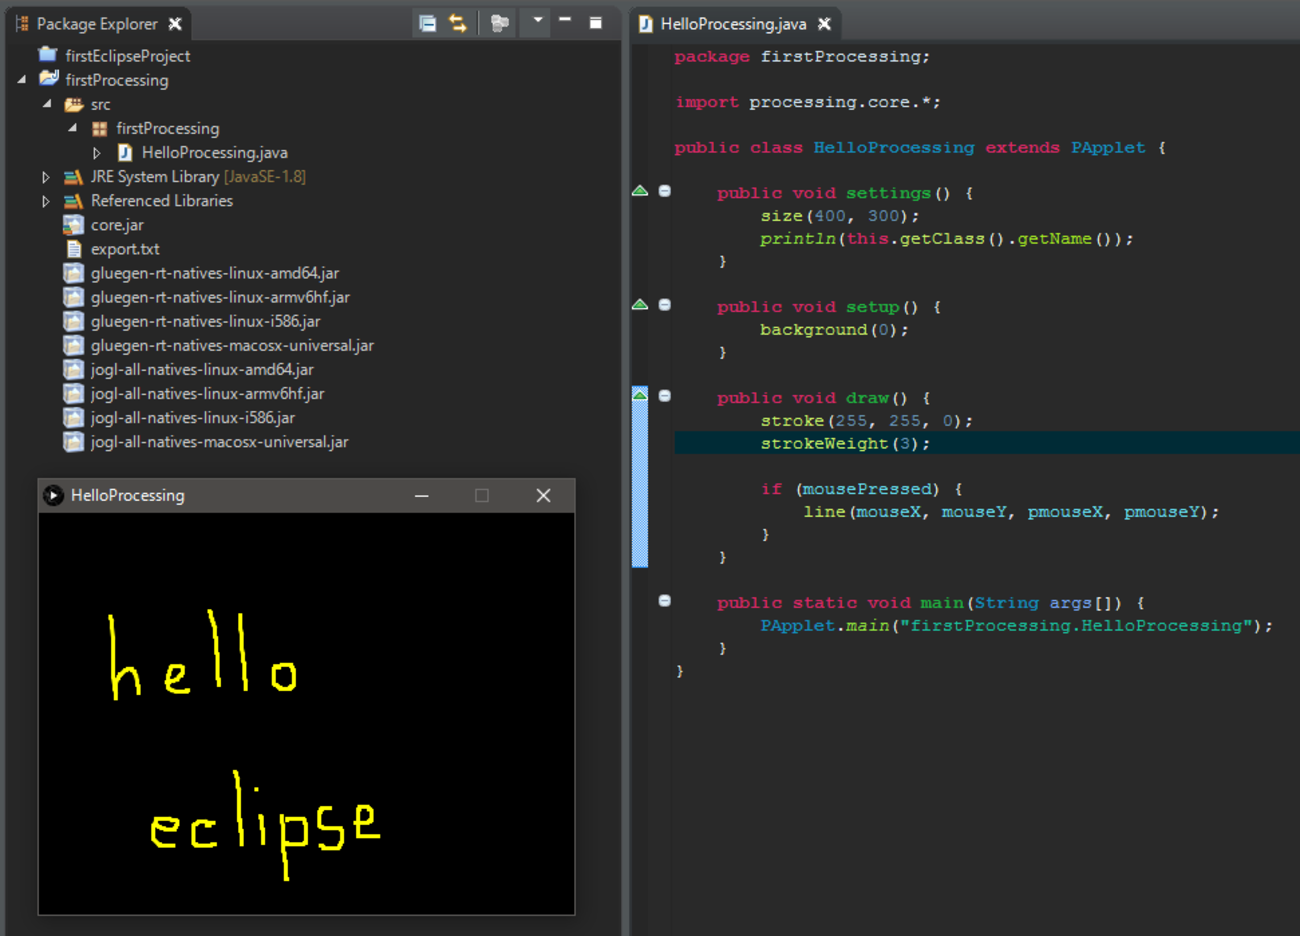Fold the settings() method in editor
1300x936 pixels.
665,191
